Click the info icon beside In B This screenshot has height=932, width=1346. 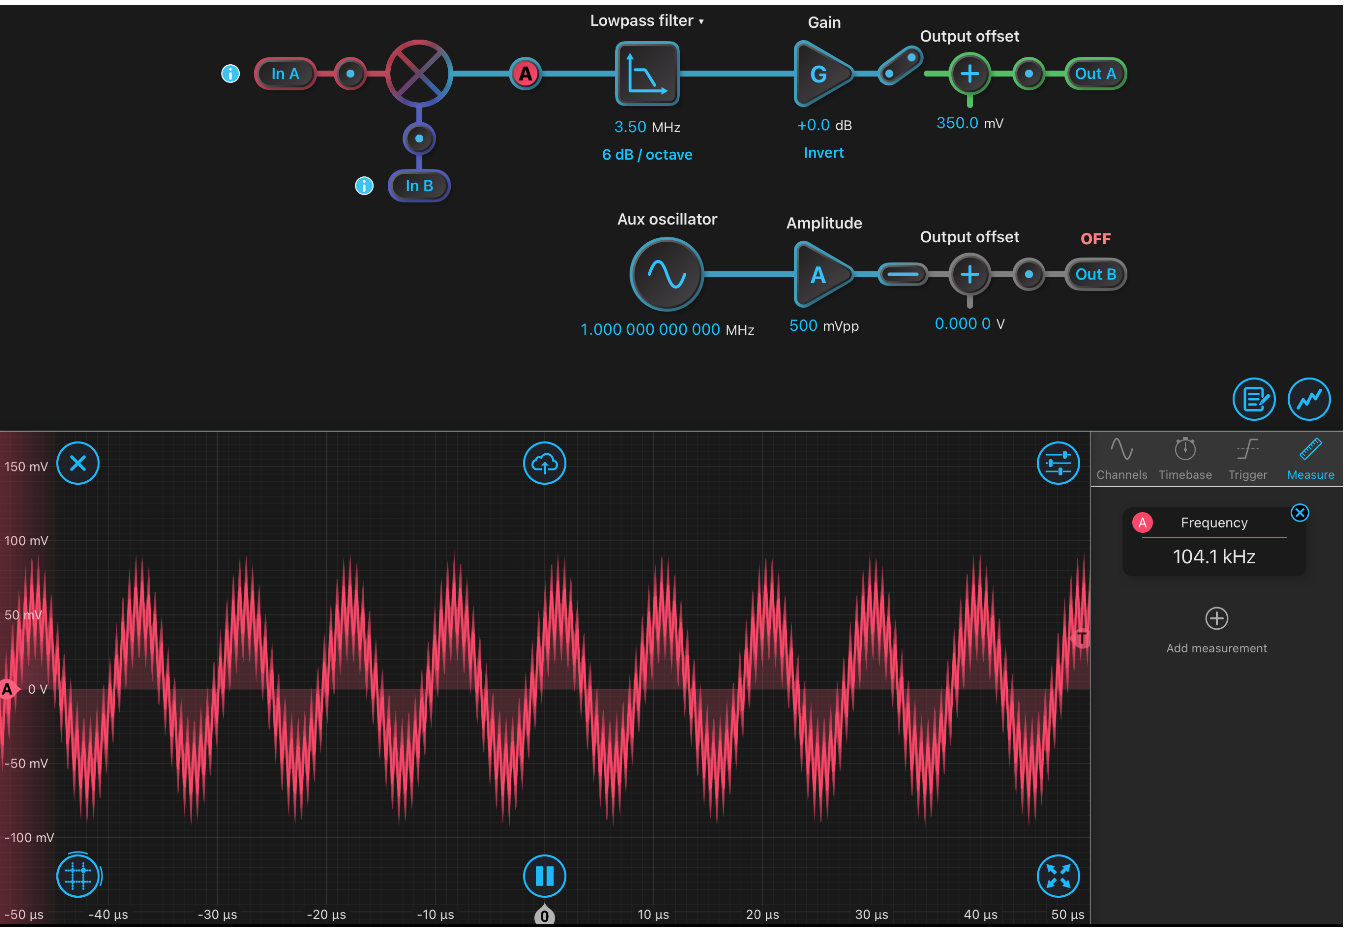coord(364,186)
